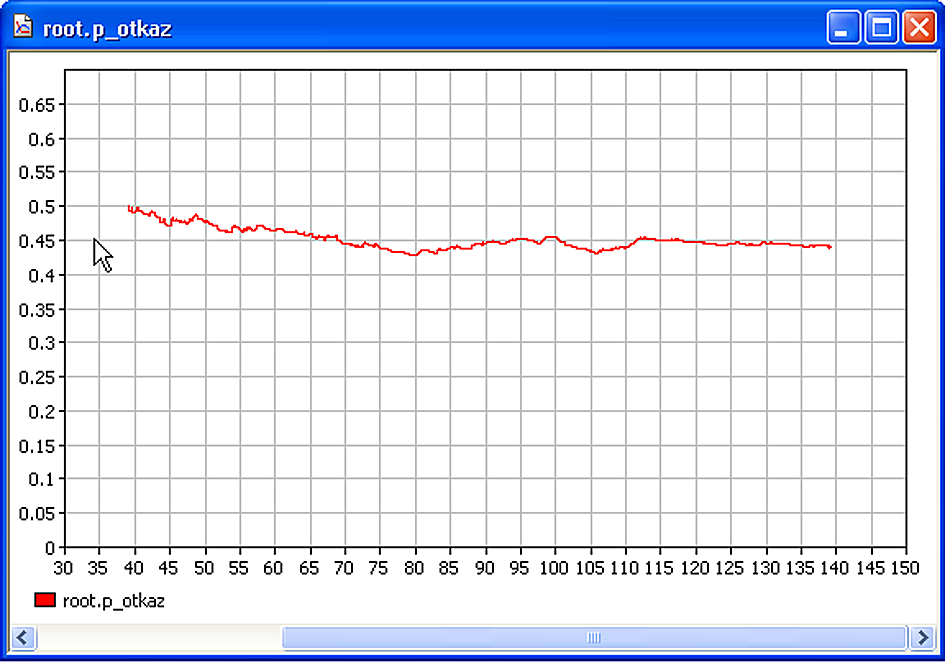The height and width of the screenshot is (663, 945).
Task: Click x-axis label 80
Action: (x=414, y=568)
